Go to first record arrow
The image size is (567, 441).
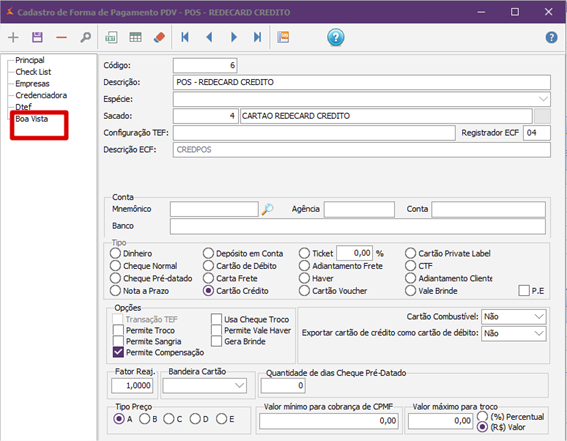[185, 37]
